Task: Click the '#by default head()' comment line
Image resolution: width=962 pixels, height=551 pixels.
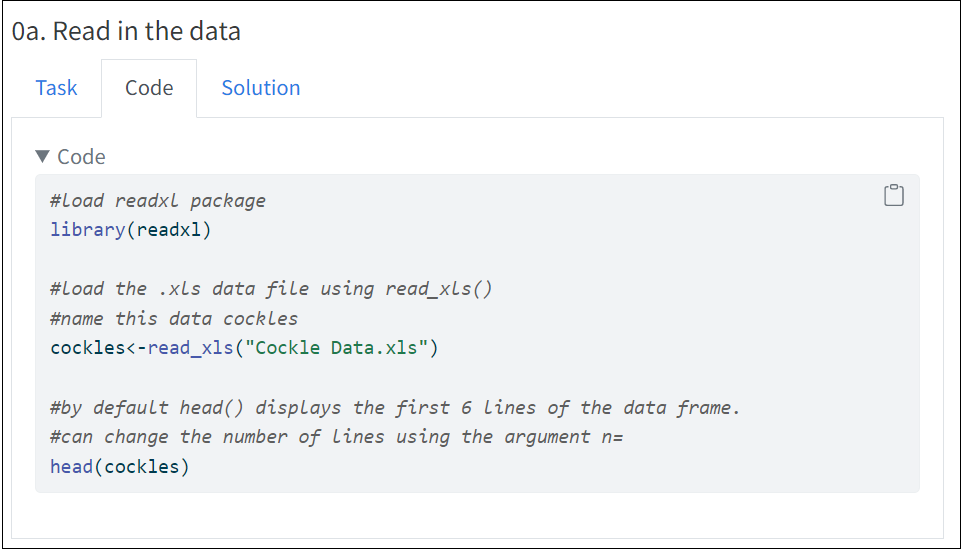Action: click(x=395, y=407)
